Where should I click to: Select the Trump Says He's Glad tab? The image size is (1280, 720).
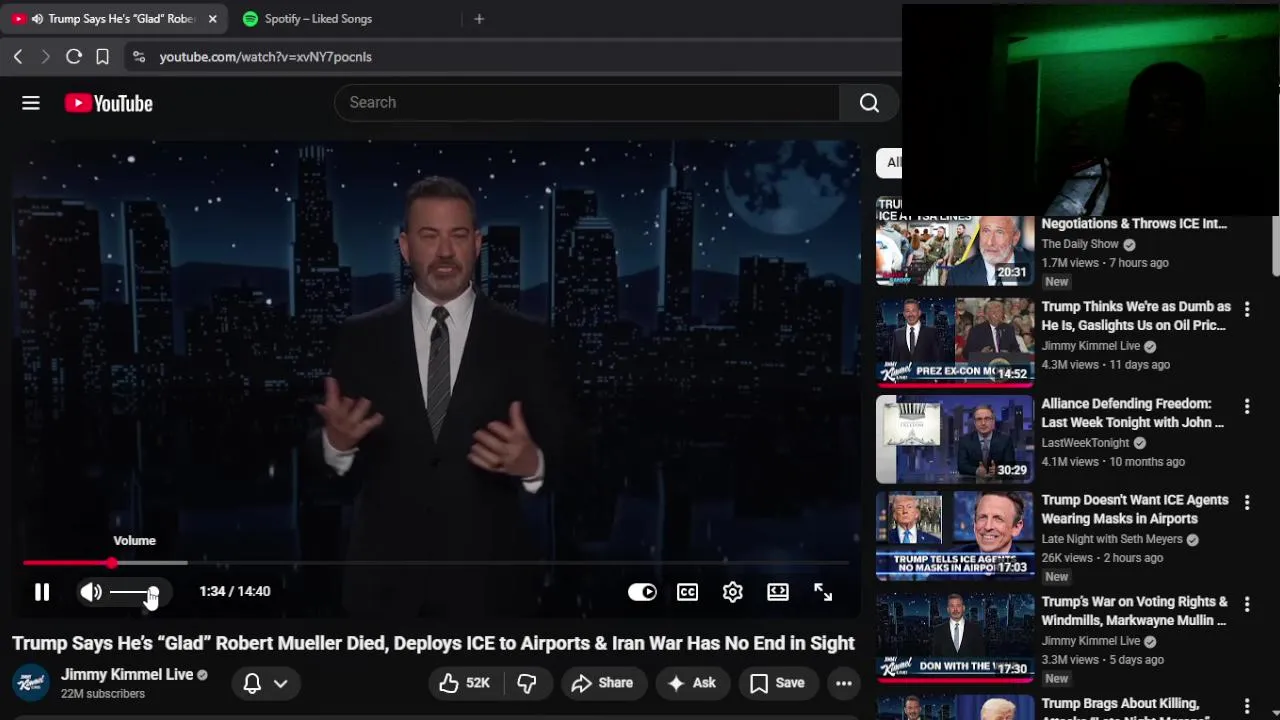pyautogui.click(x=121, y=19)
